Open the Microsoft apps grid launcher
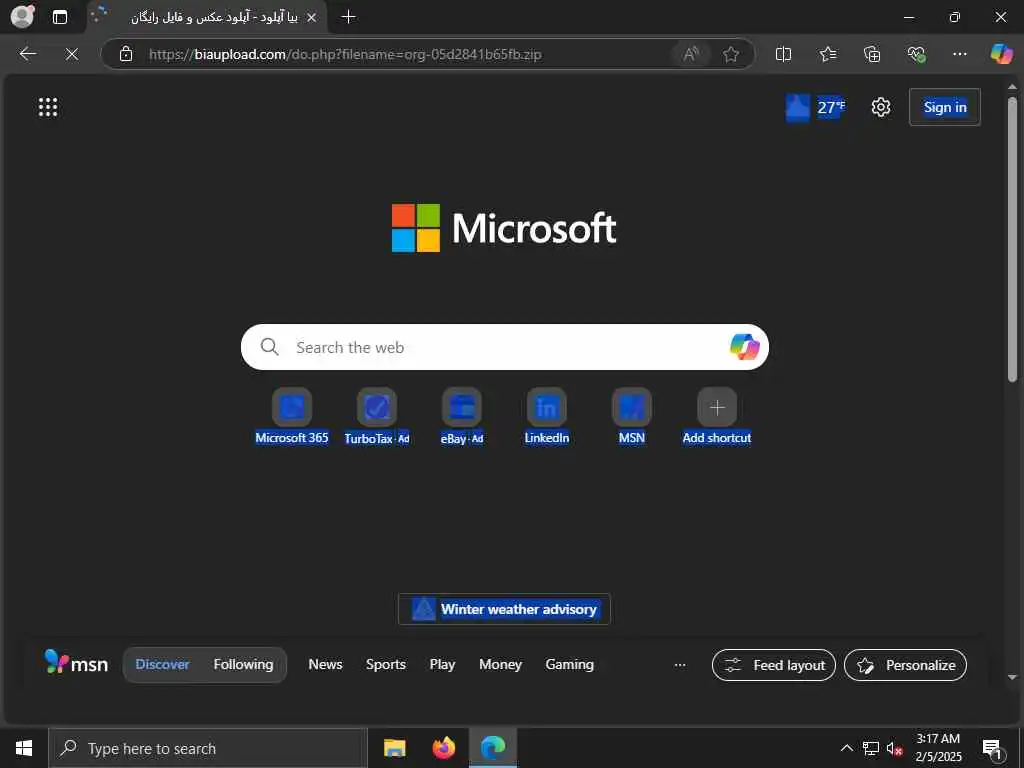 tap(48, 107)
